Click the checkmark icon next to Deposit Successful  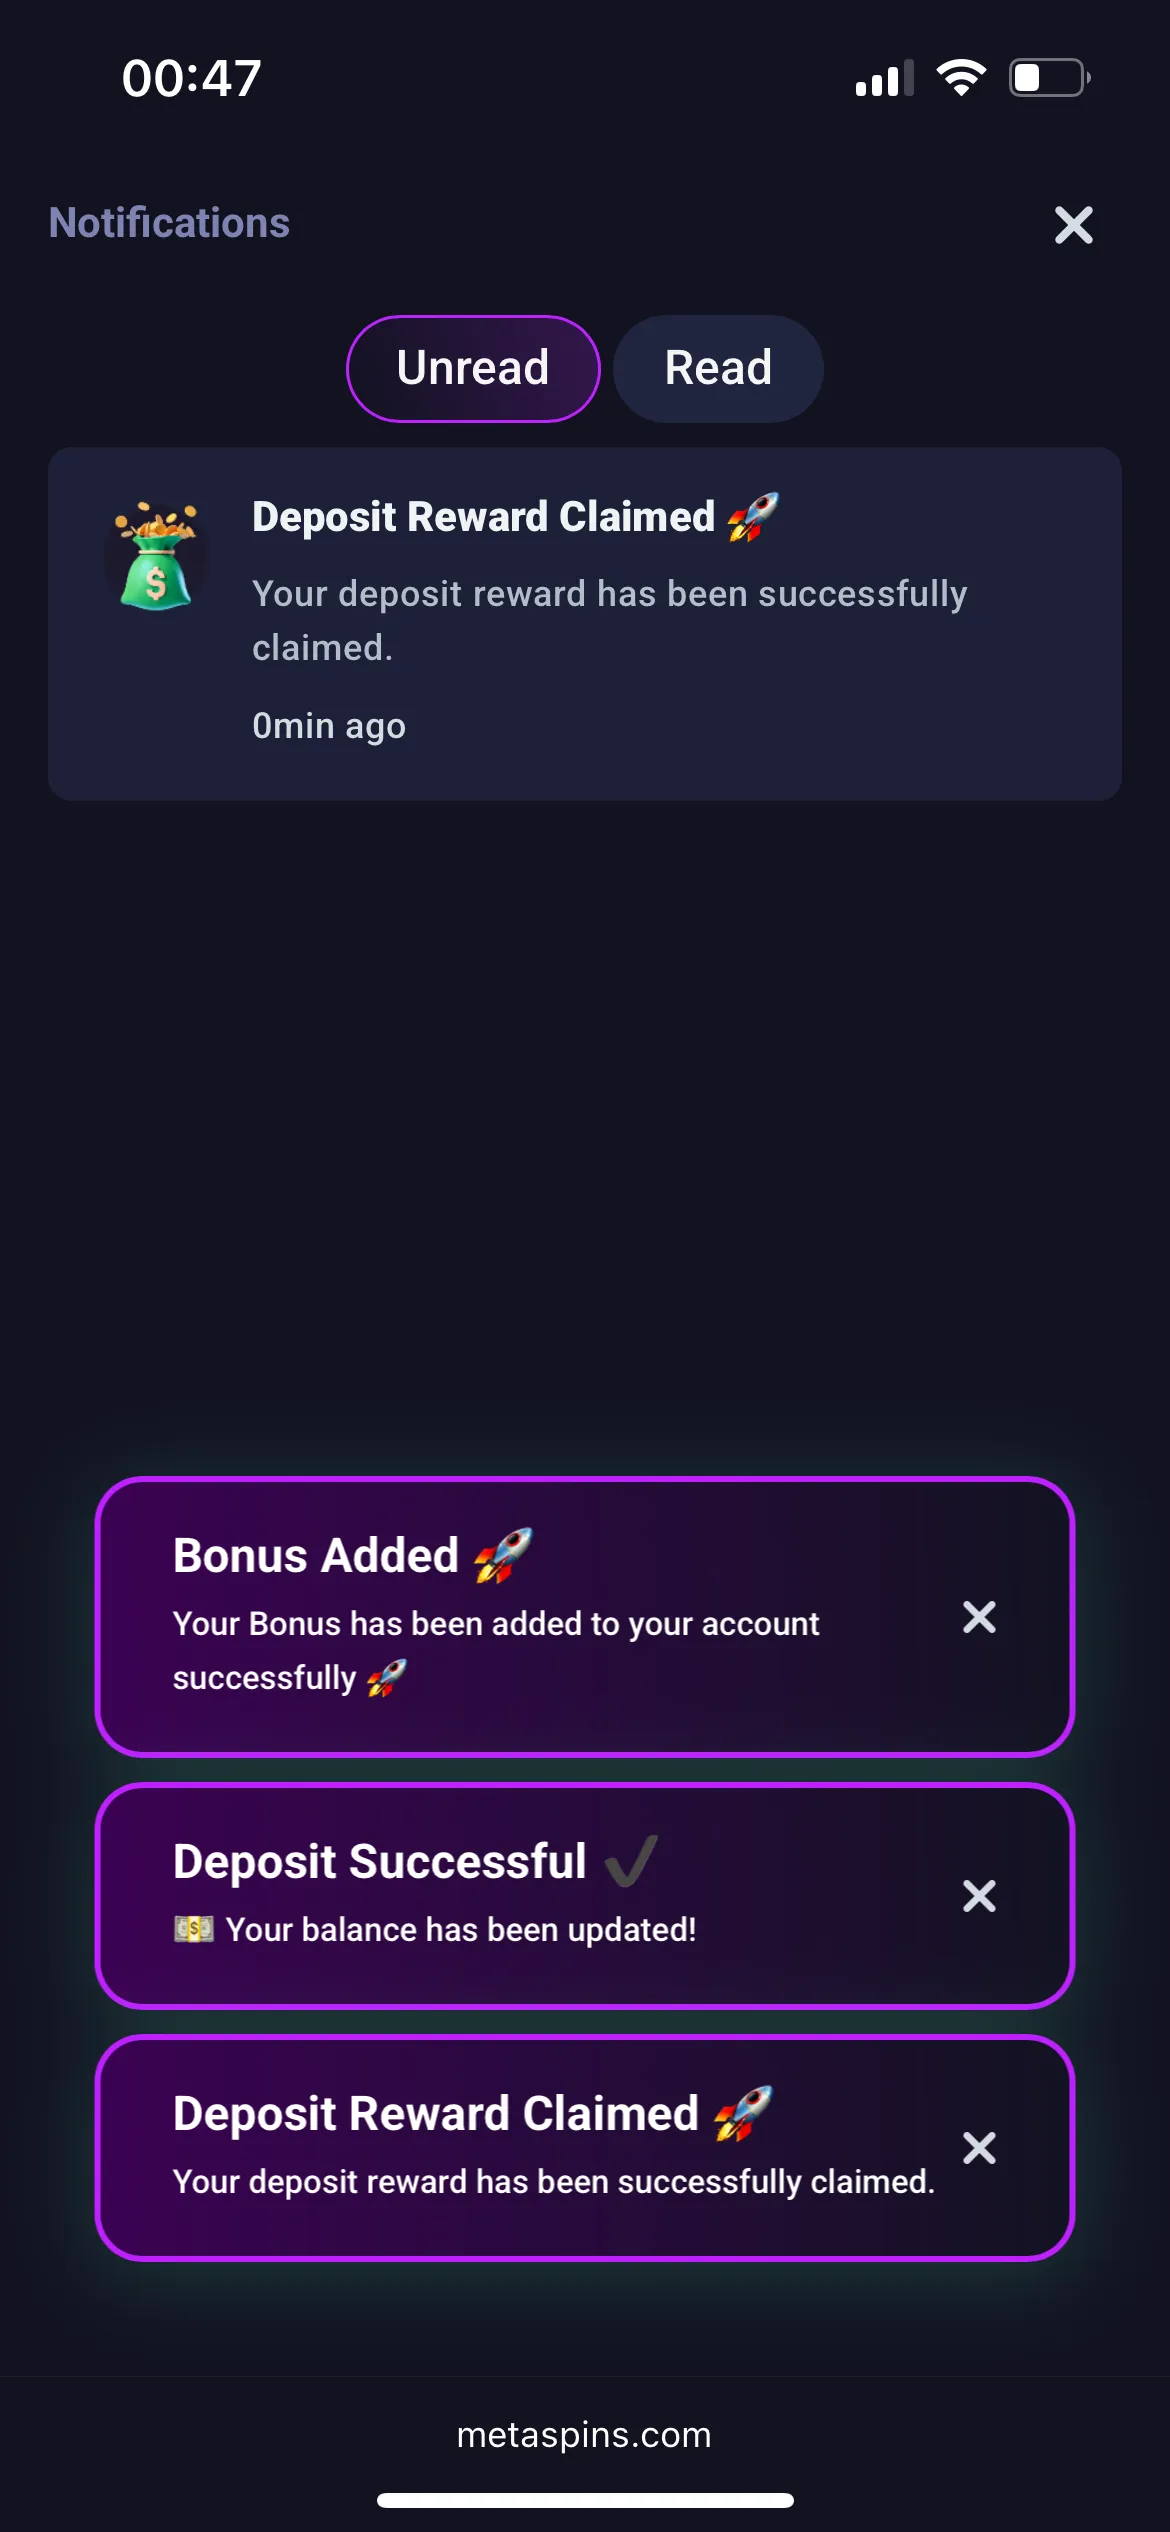pyautogui.click(x=632, y=1861)
